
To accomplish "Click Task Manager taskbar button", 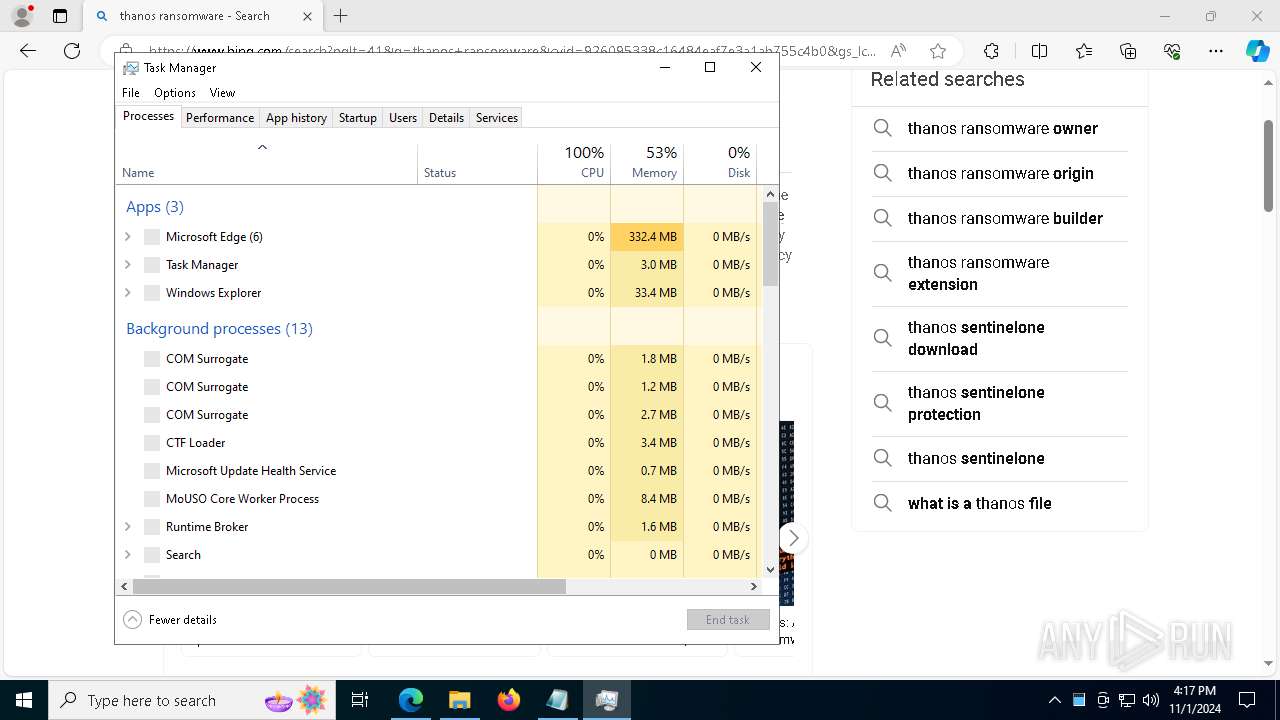I will [606, 700].
